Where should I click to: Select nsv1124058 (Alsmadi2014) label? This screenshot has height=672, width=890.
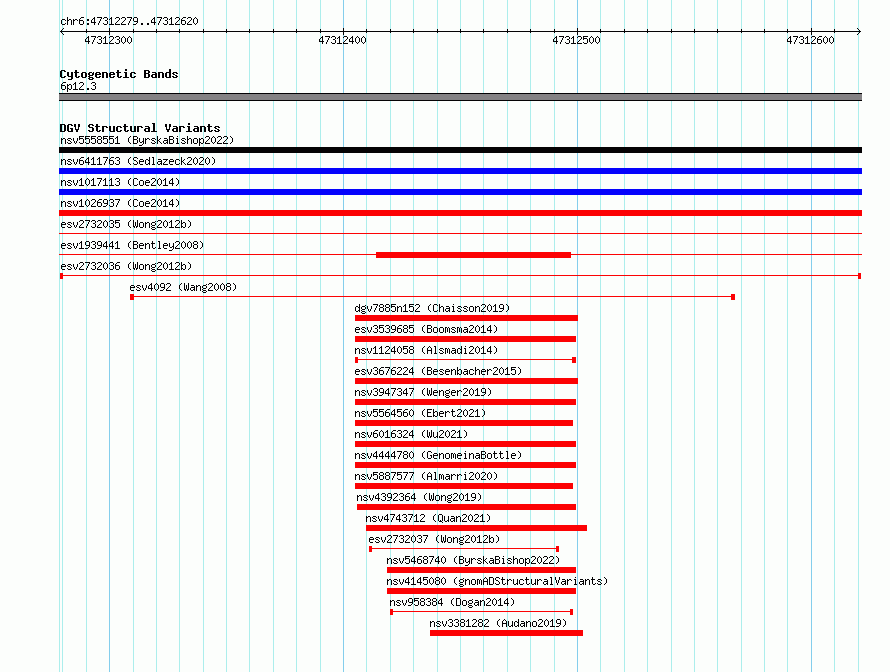[426, 350]
